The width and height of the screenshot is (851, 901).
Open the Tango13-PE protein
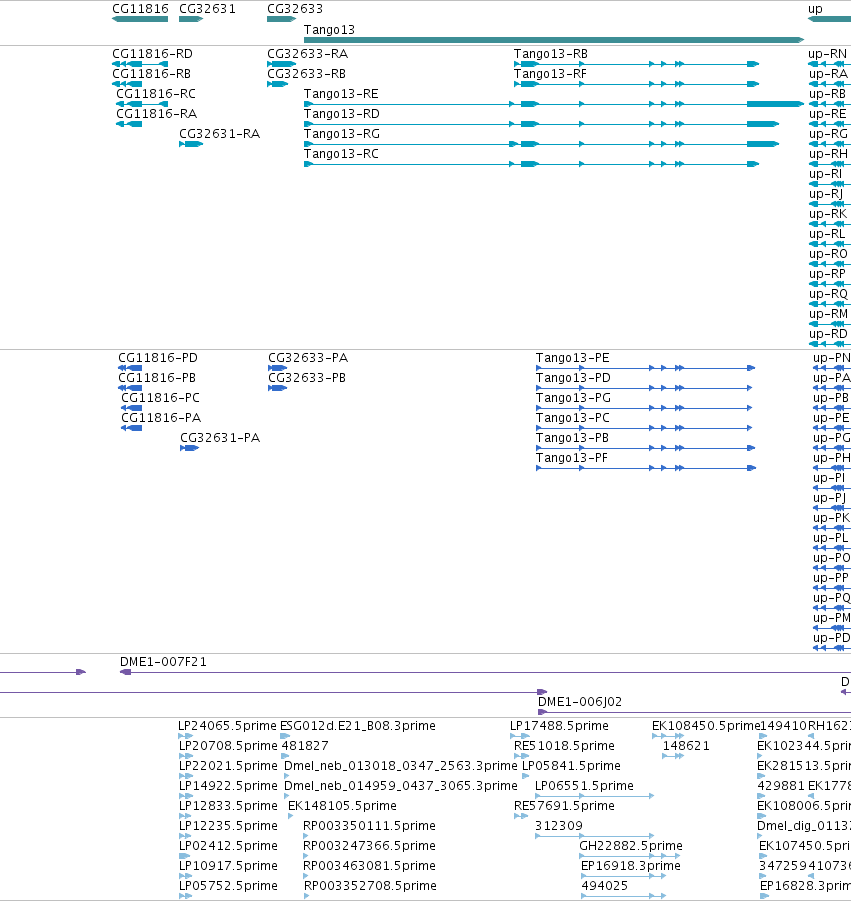coord(572,357)
